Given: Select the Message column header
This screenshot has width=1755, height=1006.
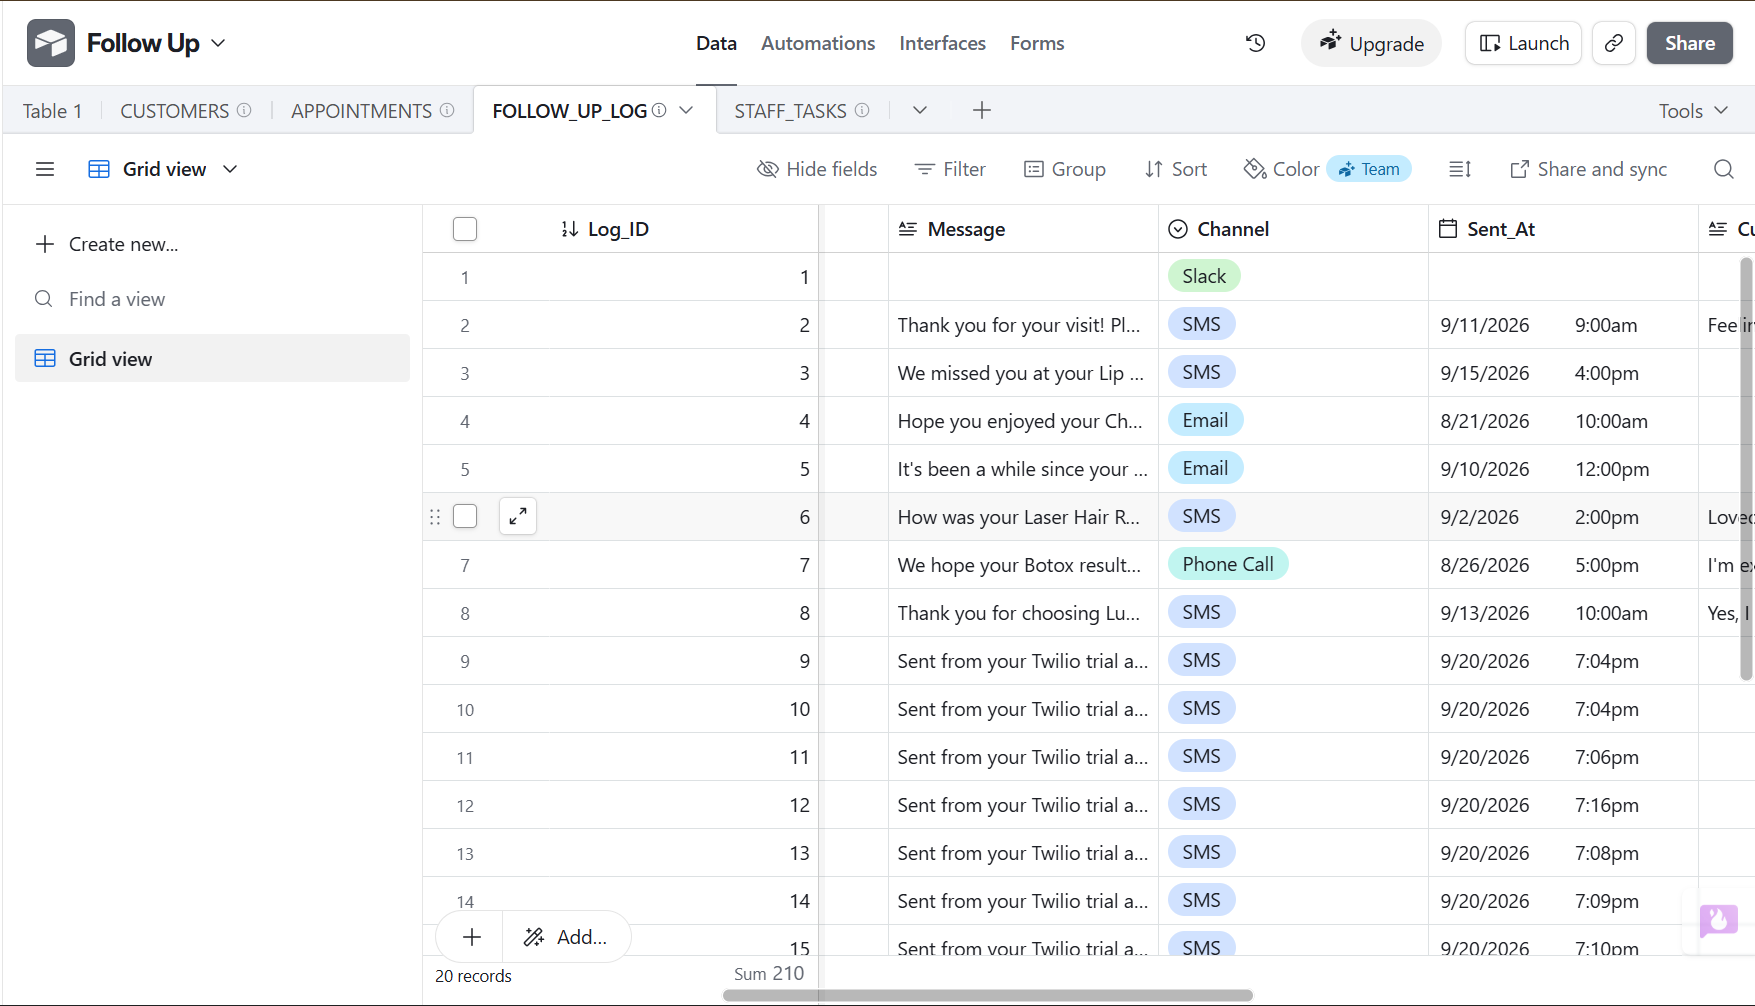Looking at the screenshot, I should (x=1023, y=229).
